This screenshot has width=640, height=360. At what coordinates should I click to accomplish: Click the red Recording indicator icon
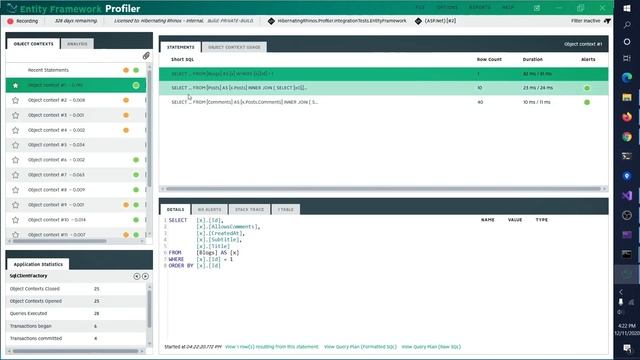coord(10,21)
